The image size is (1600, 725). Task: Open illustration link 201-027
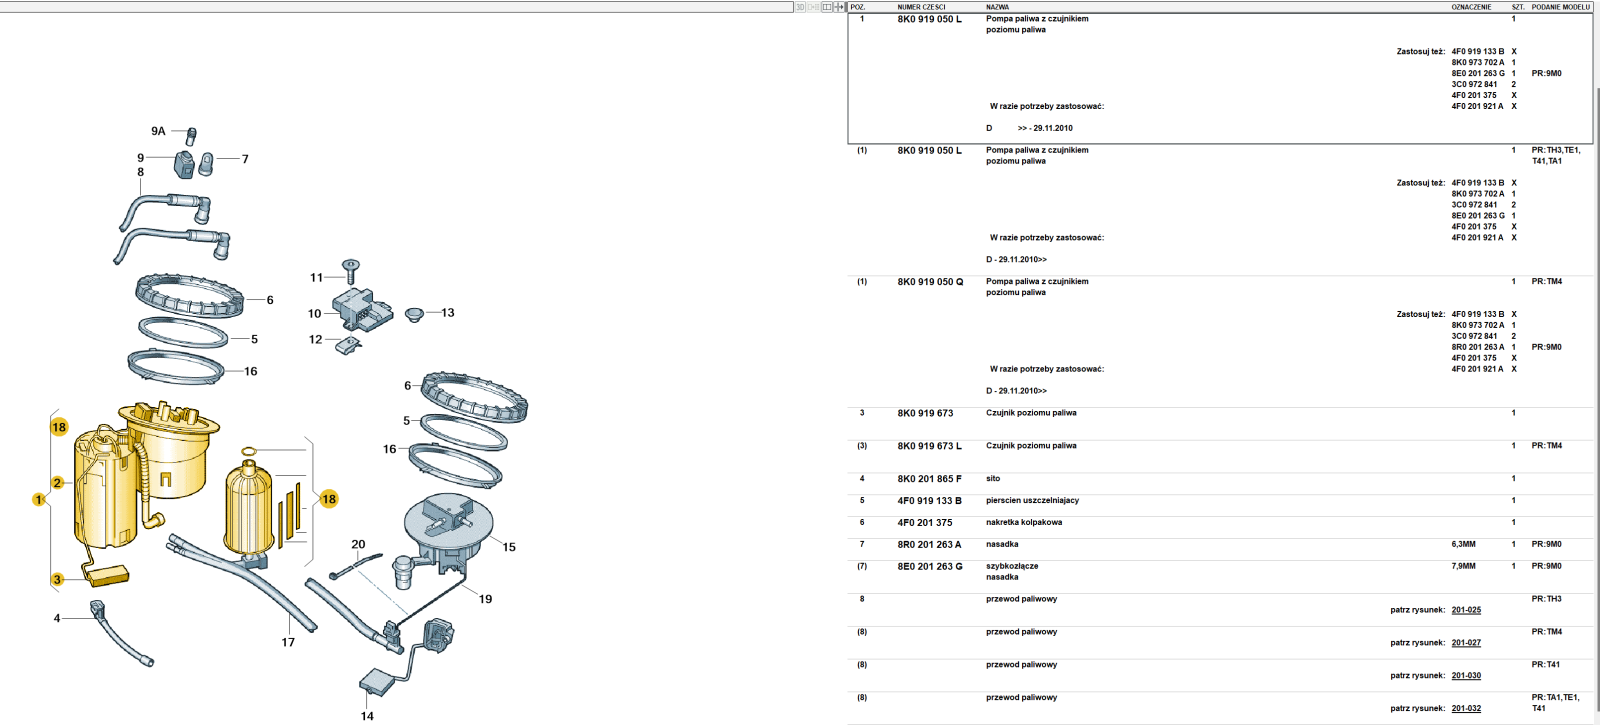tap(1466, 643)
